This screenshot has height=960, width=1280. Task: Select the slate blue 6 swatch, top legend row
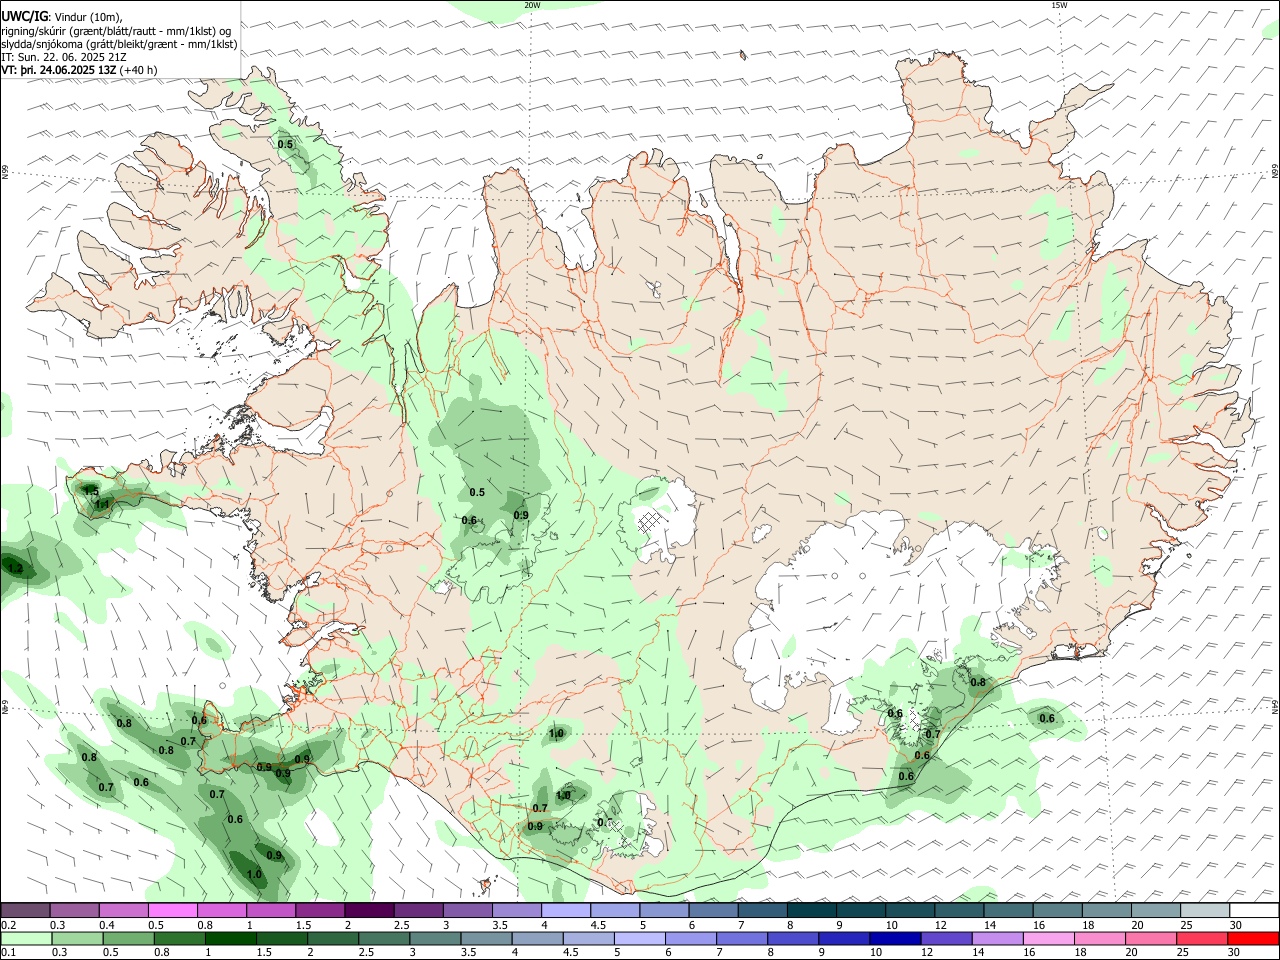point(713,911)
